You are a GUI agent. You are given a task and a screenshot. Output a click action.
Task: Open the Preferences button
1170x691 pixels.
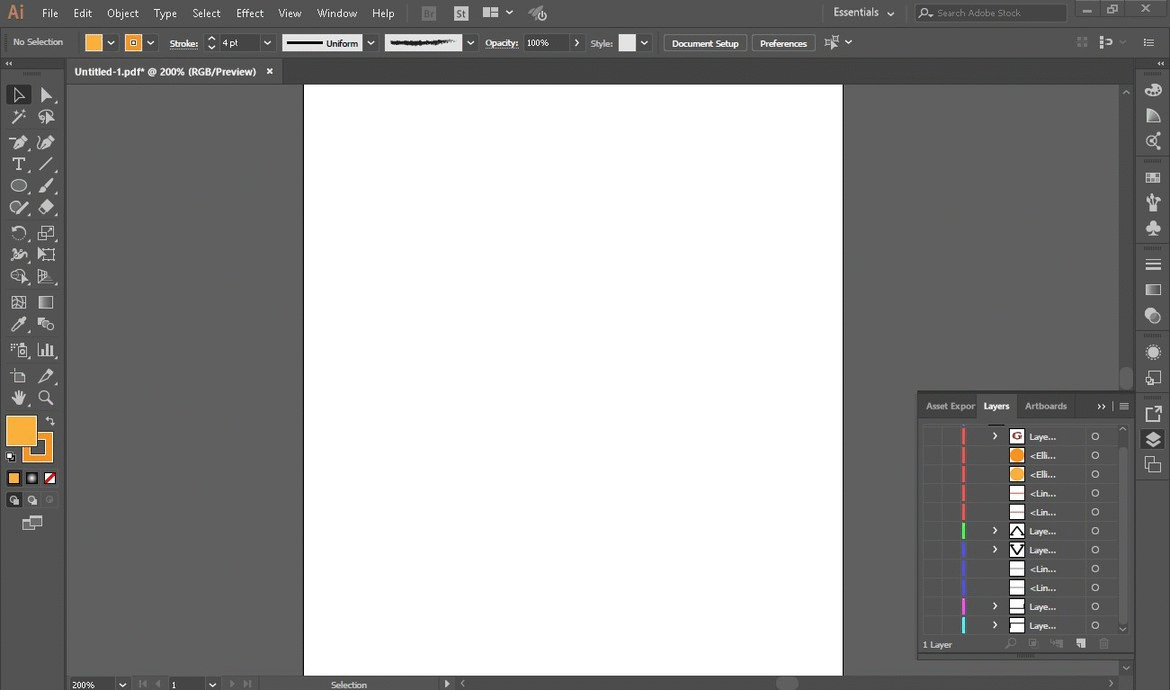783,42
